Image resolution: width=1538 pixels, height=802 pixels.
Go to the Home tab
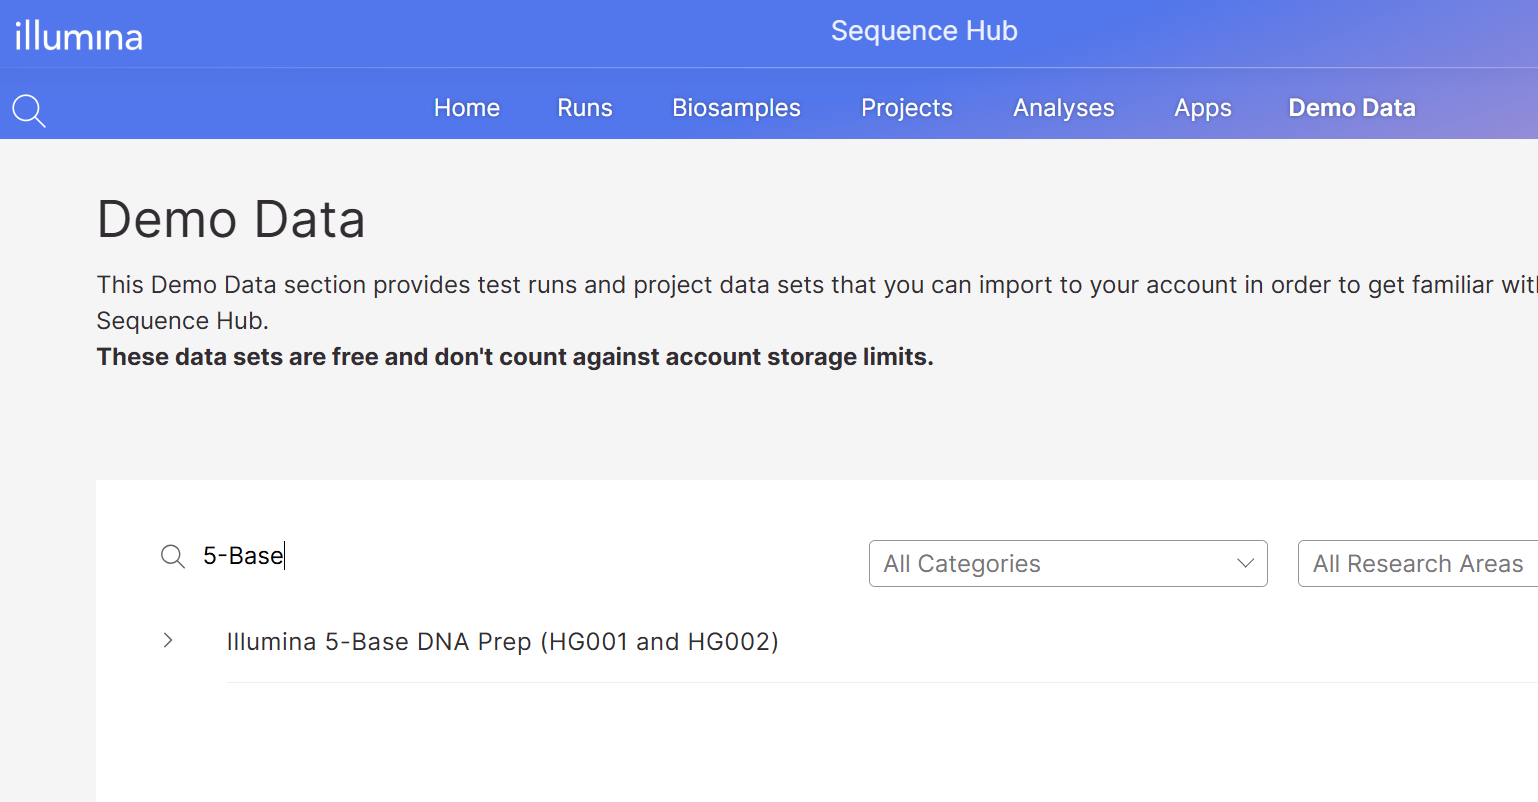[x=466, y=108]
